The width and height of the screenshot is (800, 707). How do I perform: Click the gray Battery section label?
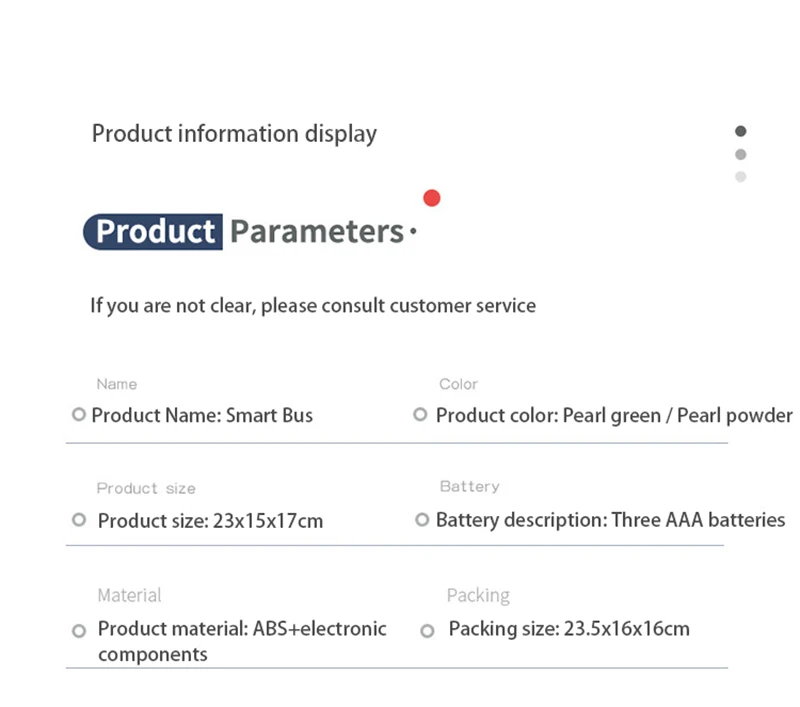[x=469, y=486]
